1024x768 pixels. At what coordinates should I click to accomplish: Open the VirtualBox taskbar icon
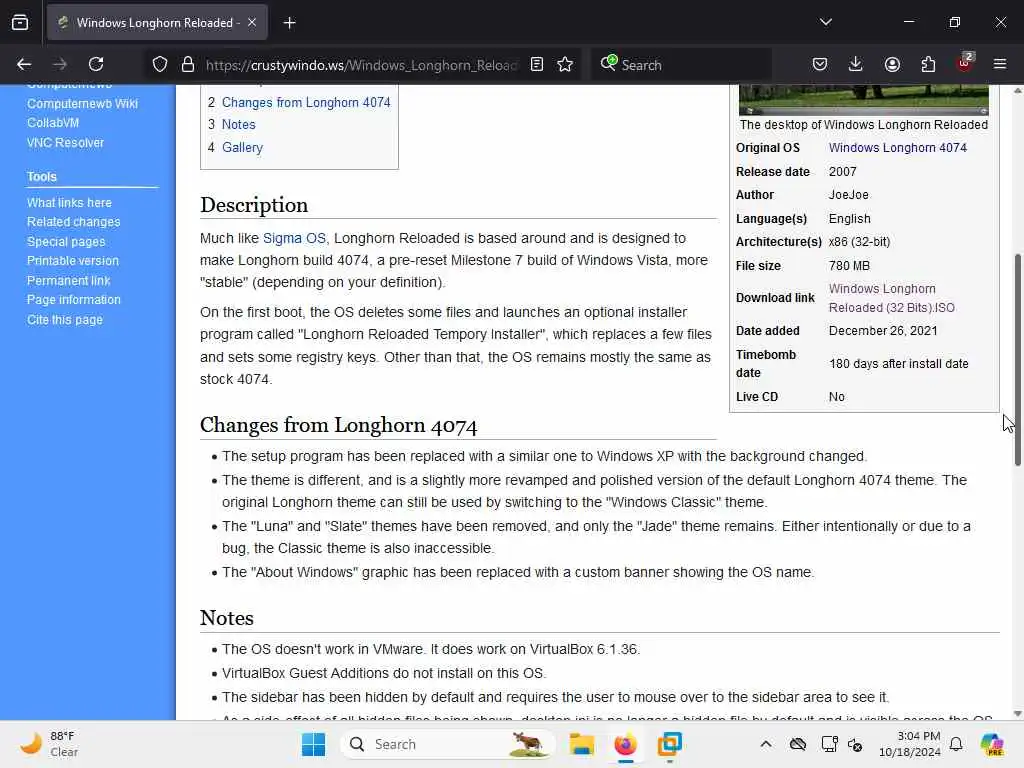click(x=669, y=744)
